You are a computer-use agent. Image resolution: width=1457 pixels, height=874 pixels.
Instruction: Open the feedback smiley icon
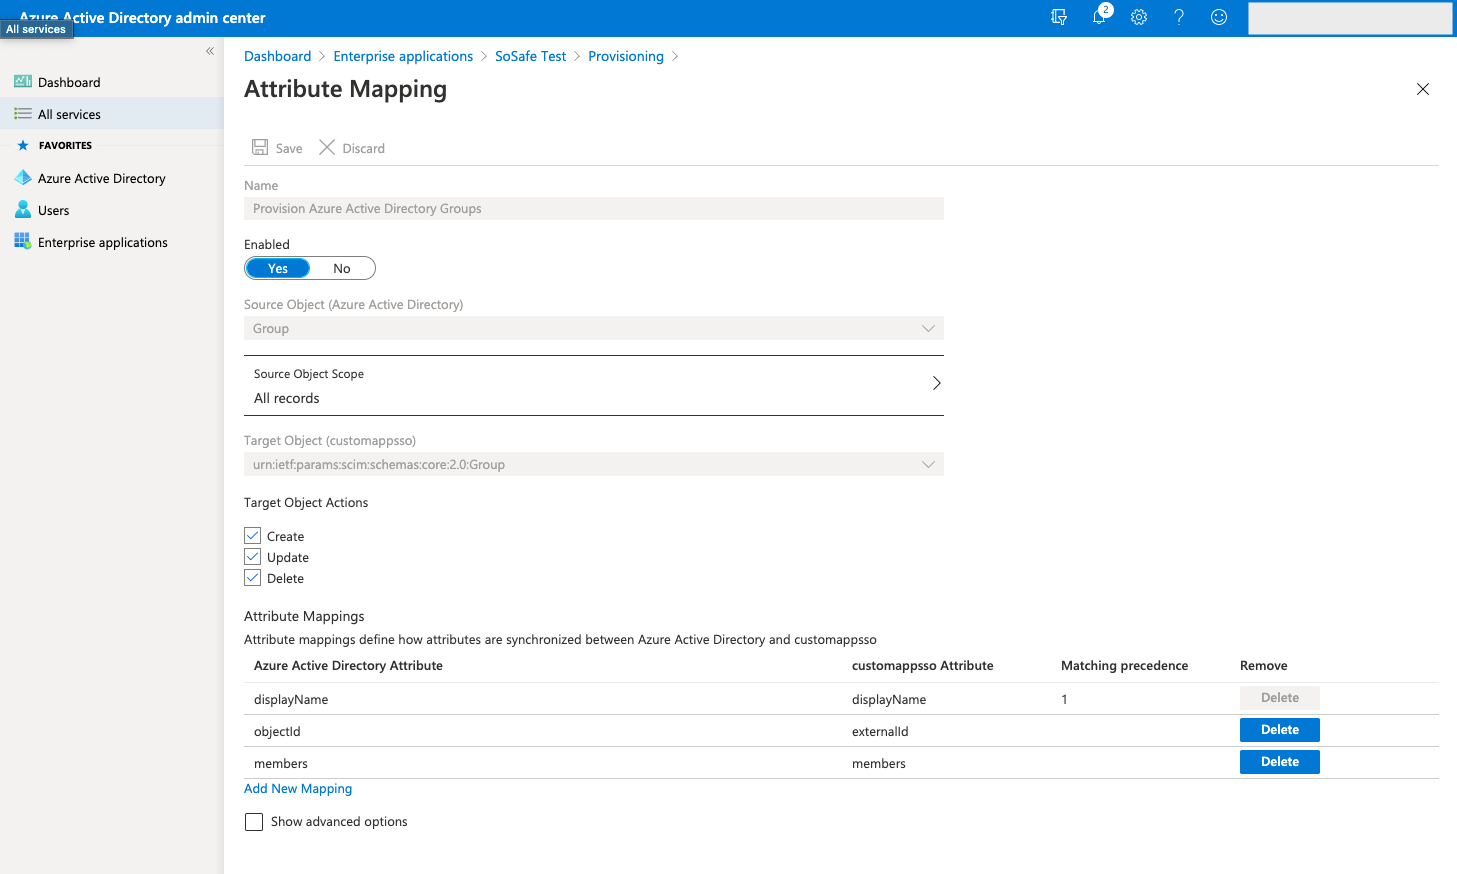[x=1219, y=17]
